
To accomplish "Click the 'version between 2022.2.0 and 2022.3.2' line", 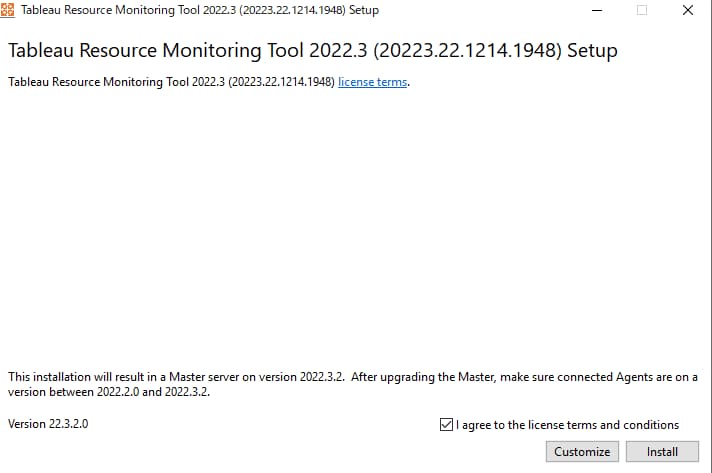I will (109, 392).
